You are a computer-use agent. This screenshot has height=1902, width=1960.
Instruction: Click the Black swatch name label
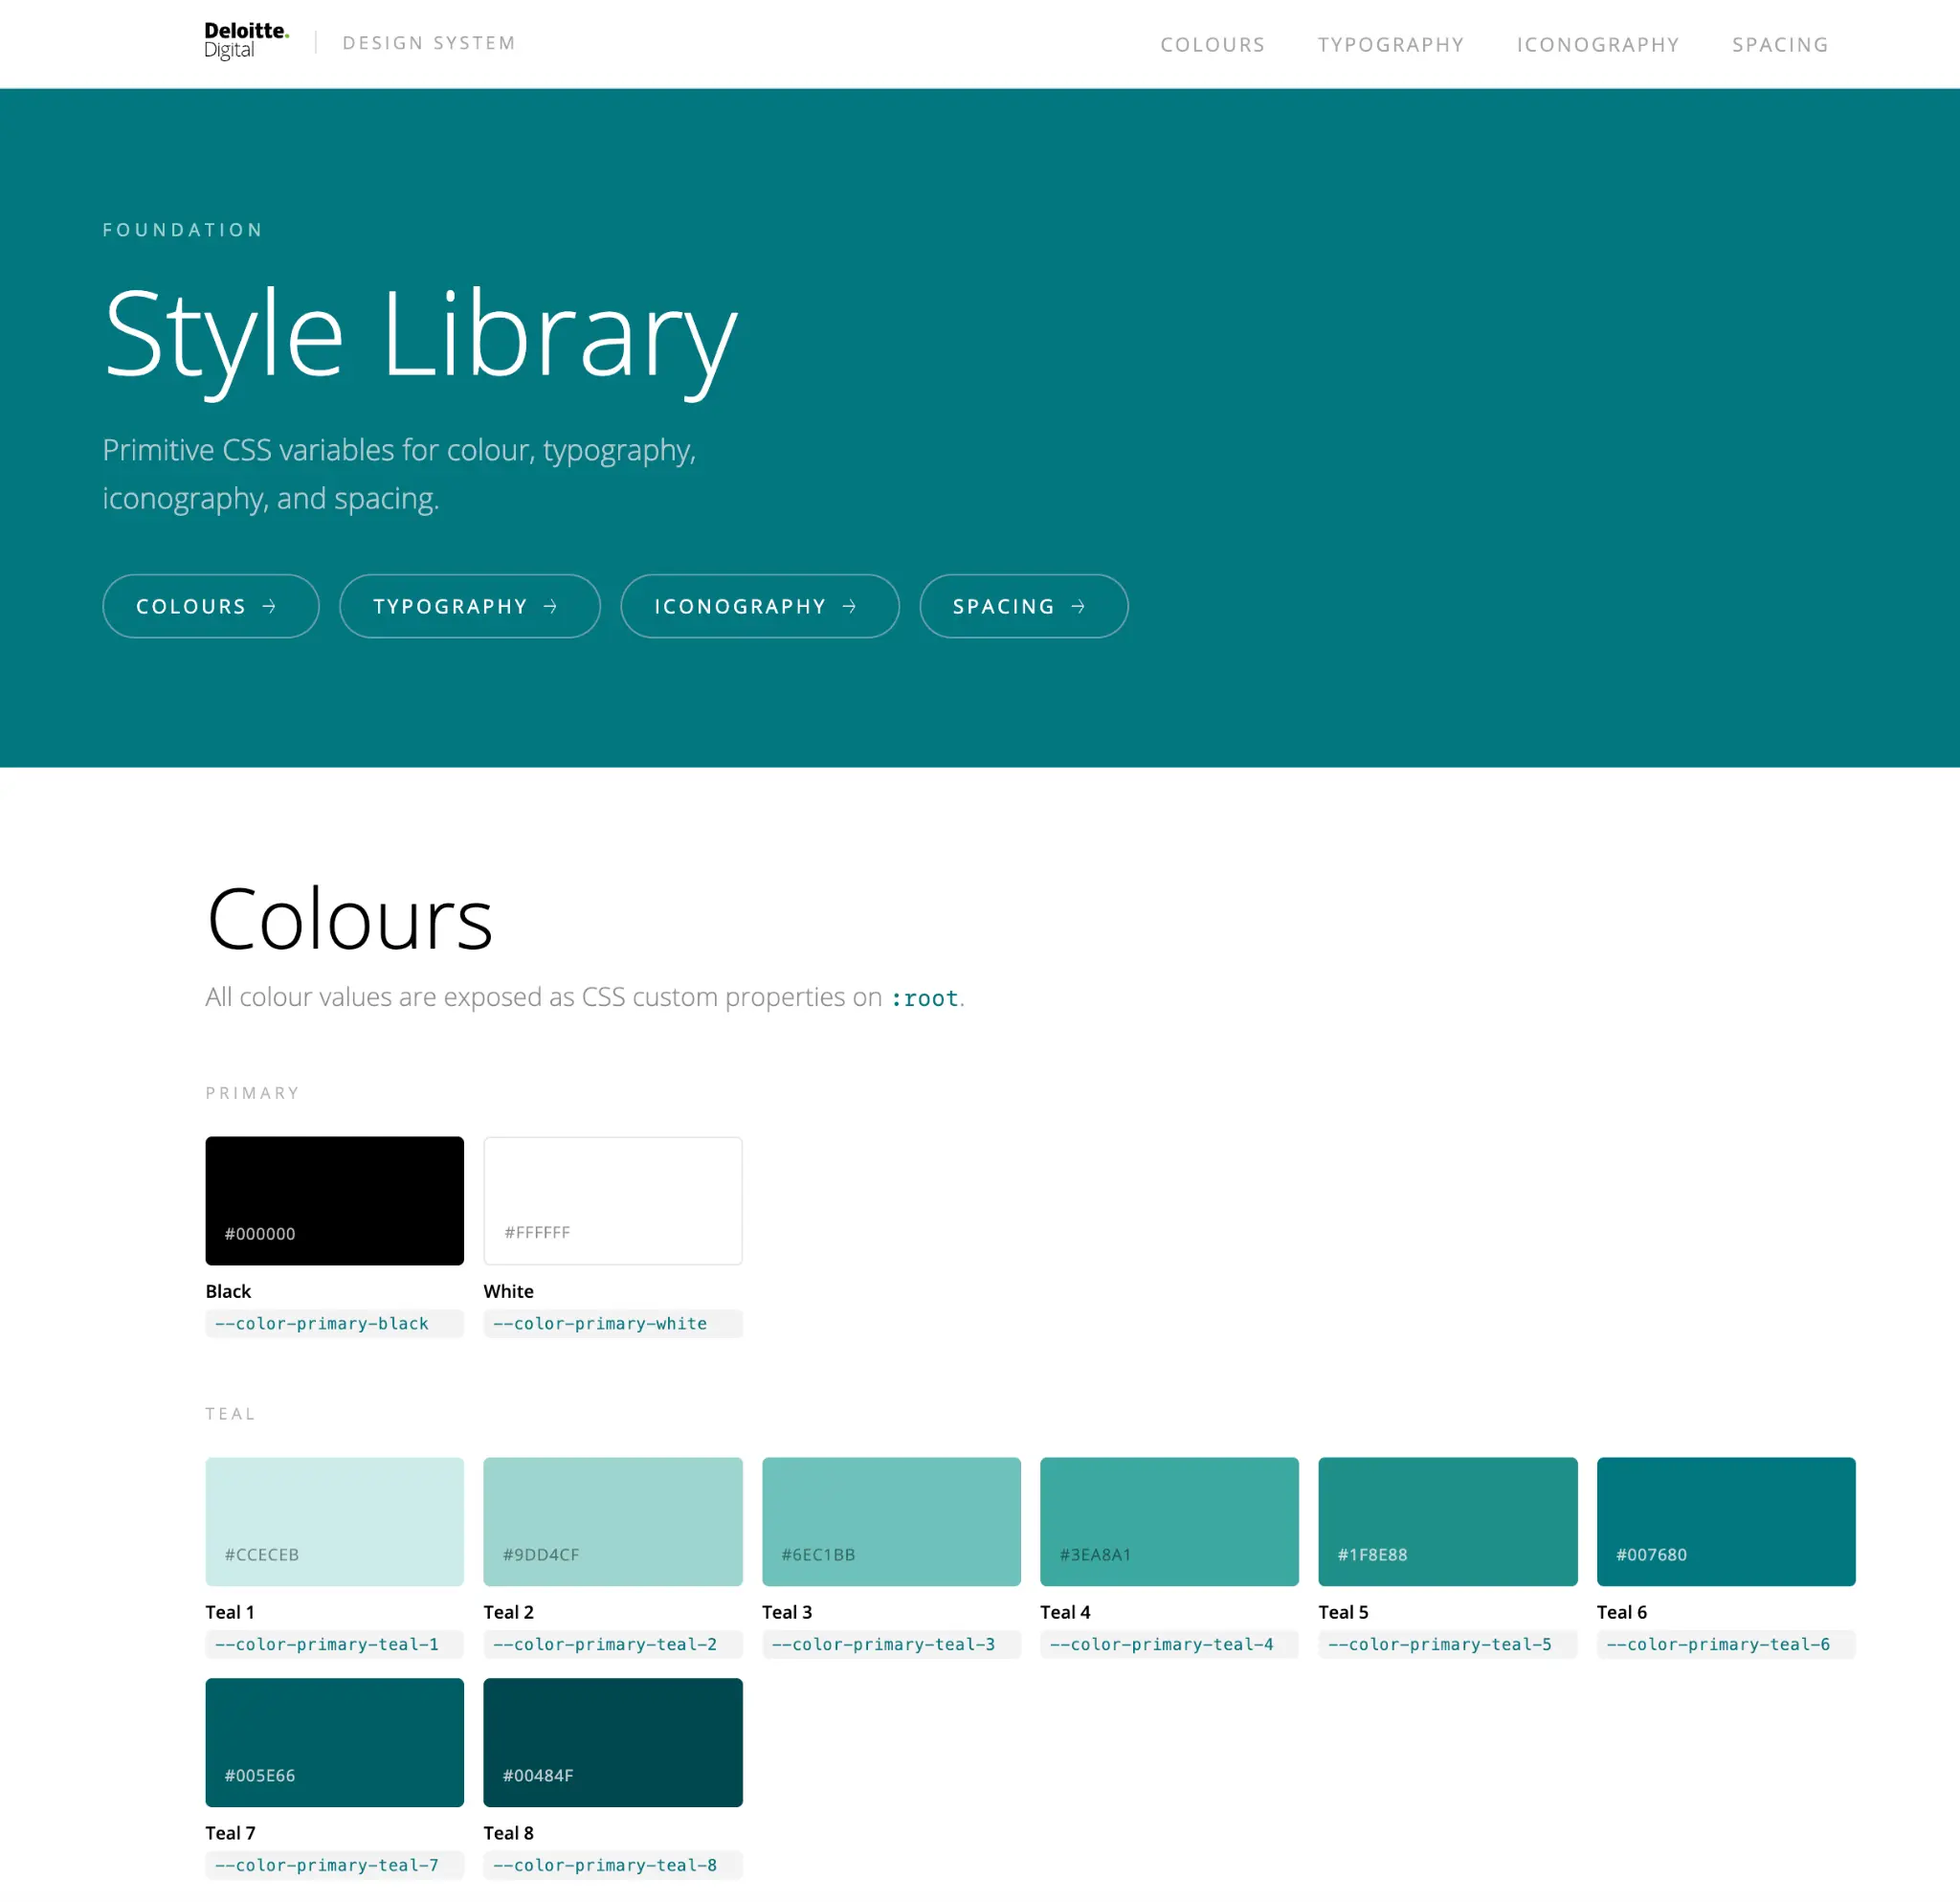pyautogui.click(x=228, y=1291)
